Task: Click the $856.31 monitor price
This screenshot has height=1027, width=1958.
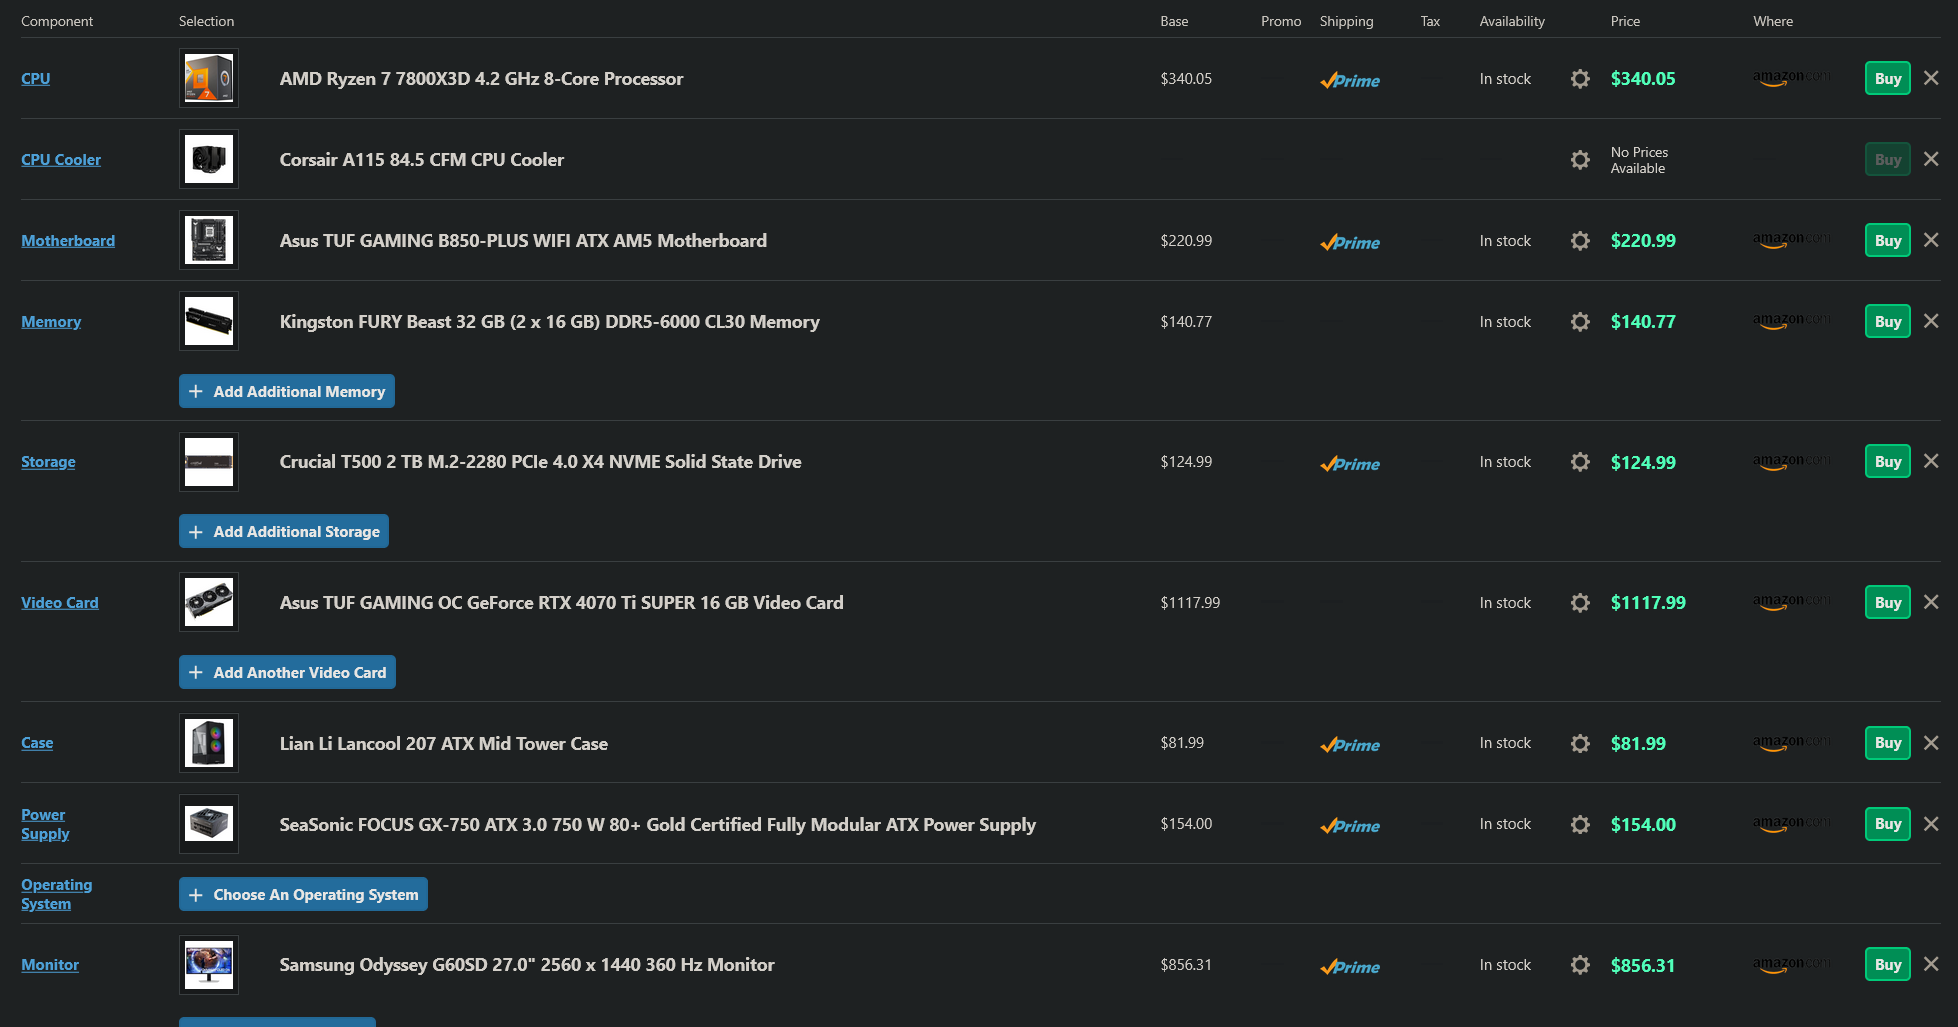Action: [1643, 965]
